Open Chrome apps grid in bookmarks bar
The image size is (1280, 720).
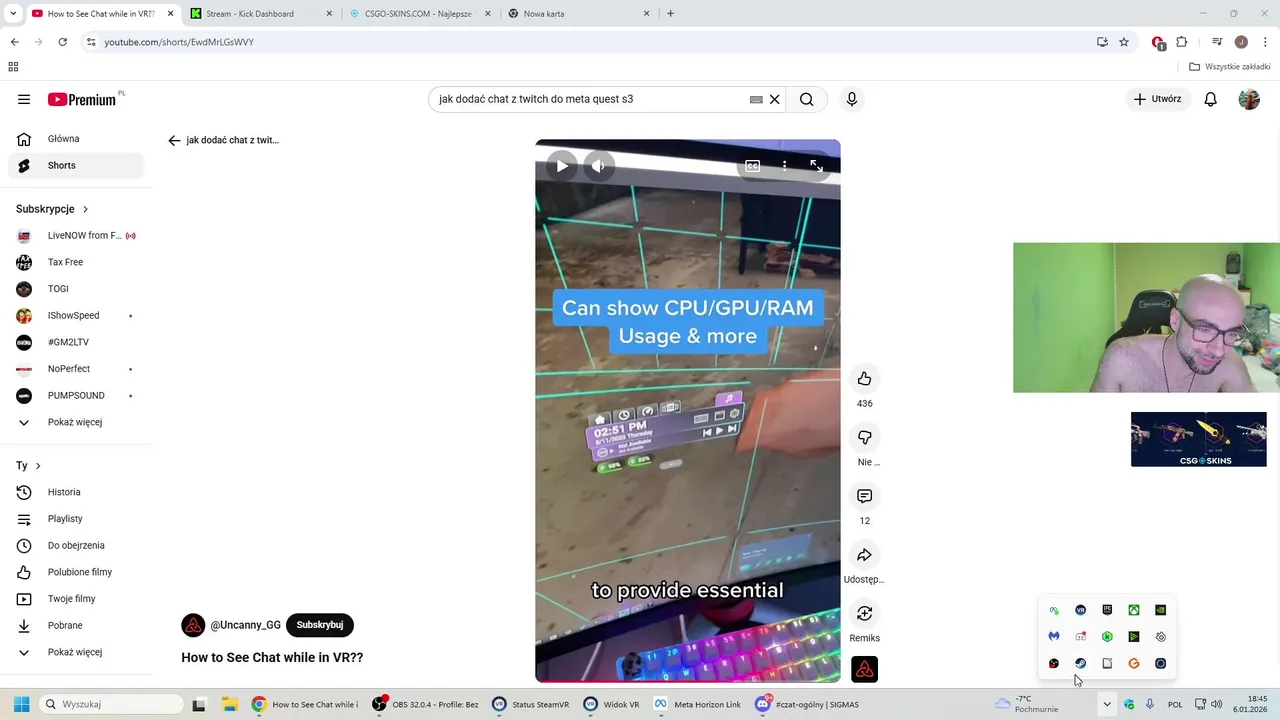pos(13,67)
